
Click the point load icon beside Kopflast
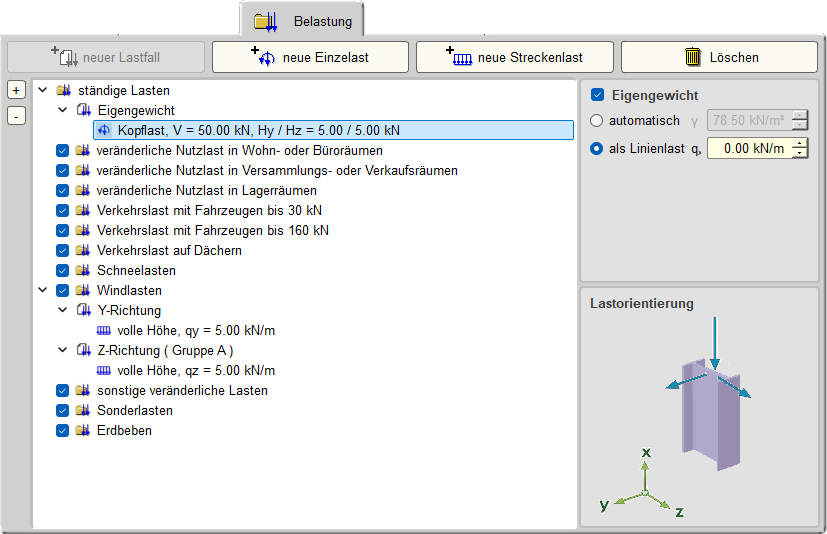click(x=103, y=130)
